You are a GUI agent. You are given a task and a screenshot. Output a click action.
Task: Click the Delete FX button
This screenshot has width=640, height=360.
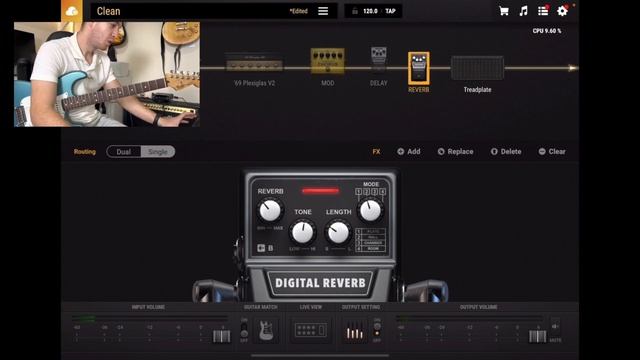(506, 151)
